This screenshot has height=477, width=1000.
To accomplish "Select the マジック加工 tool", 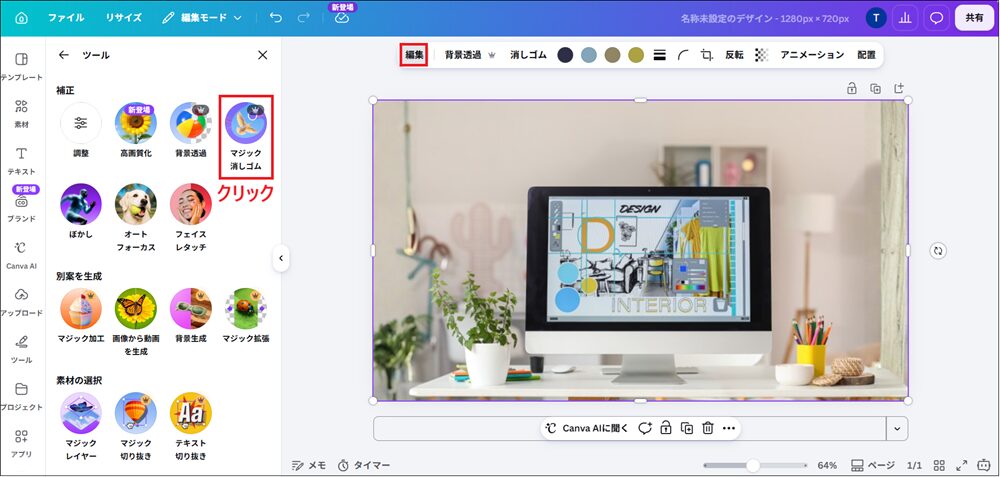I will (x=80, y=316).
